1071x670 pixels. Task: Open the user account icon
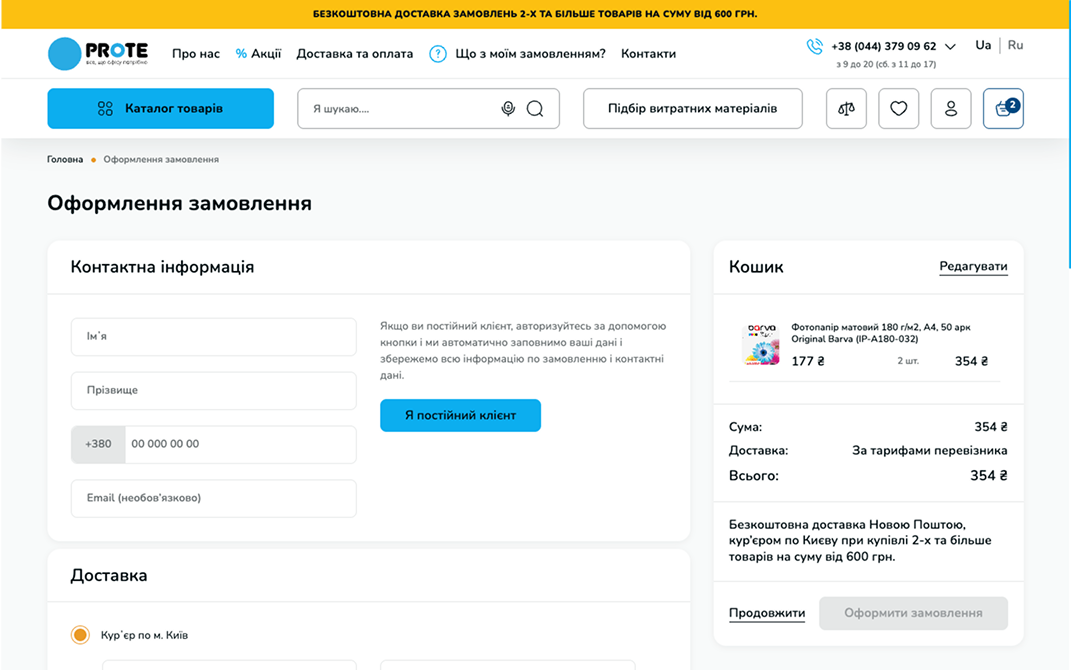pyautogui.click(x=950, y=109)
